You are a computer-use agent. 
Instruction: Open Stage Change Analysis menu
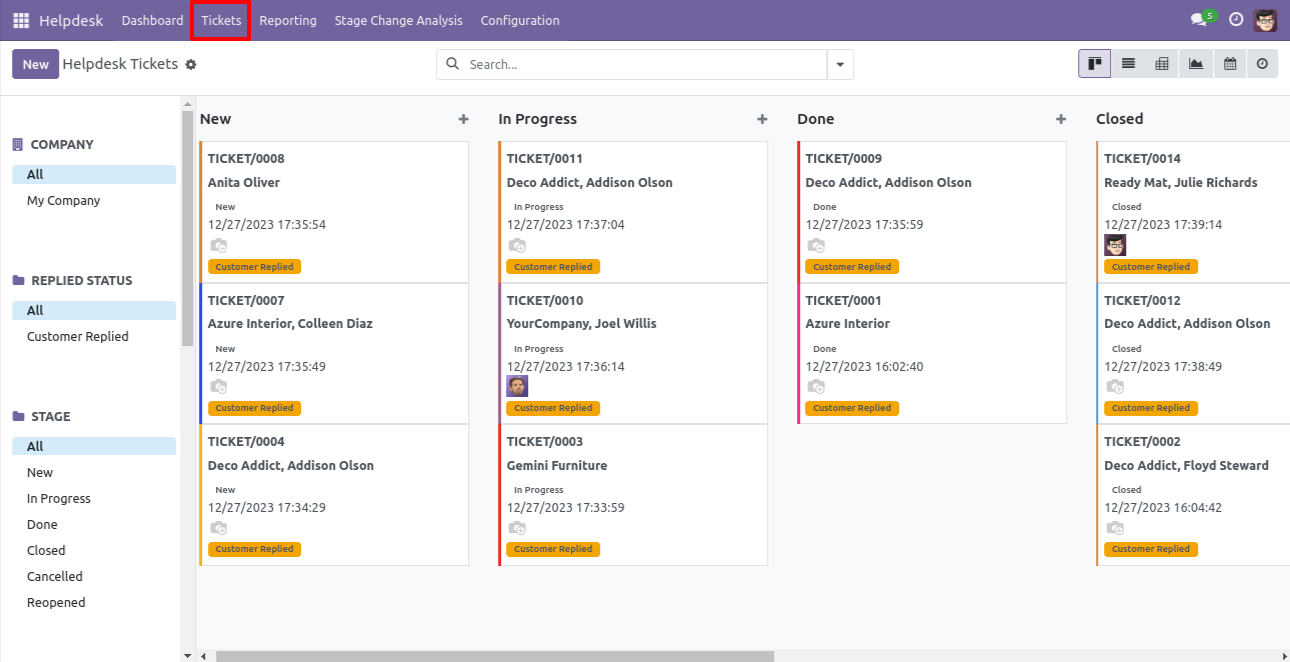pyautogui.click(x=399, y=20)
